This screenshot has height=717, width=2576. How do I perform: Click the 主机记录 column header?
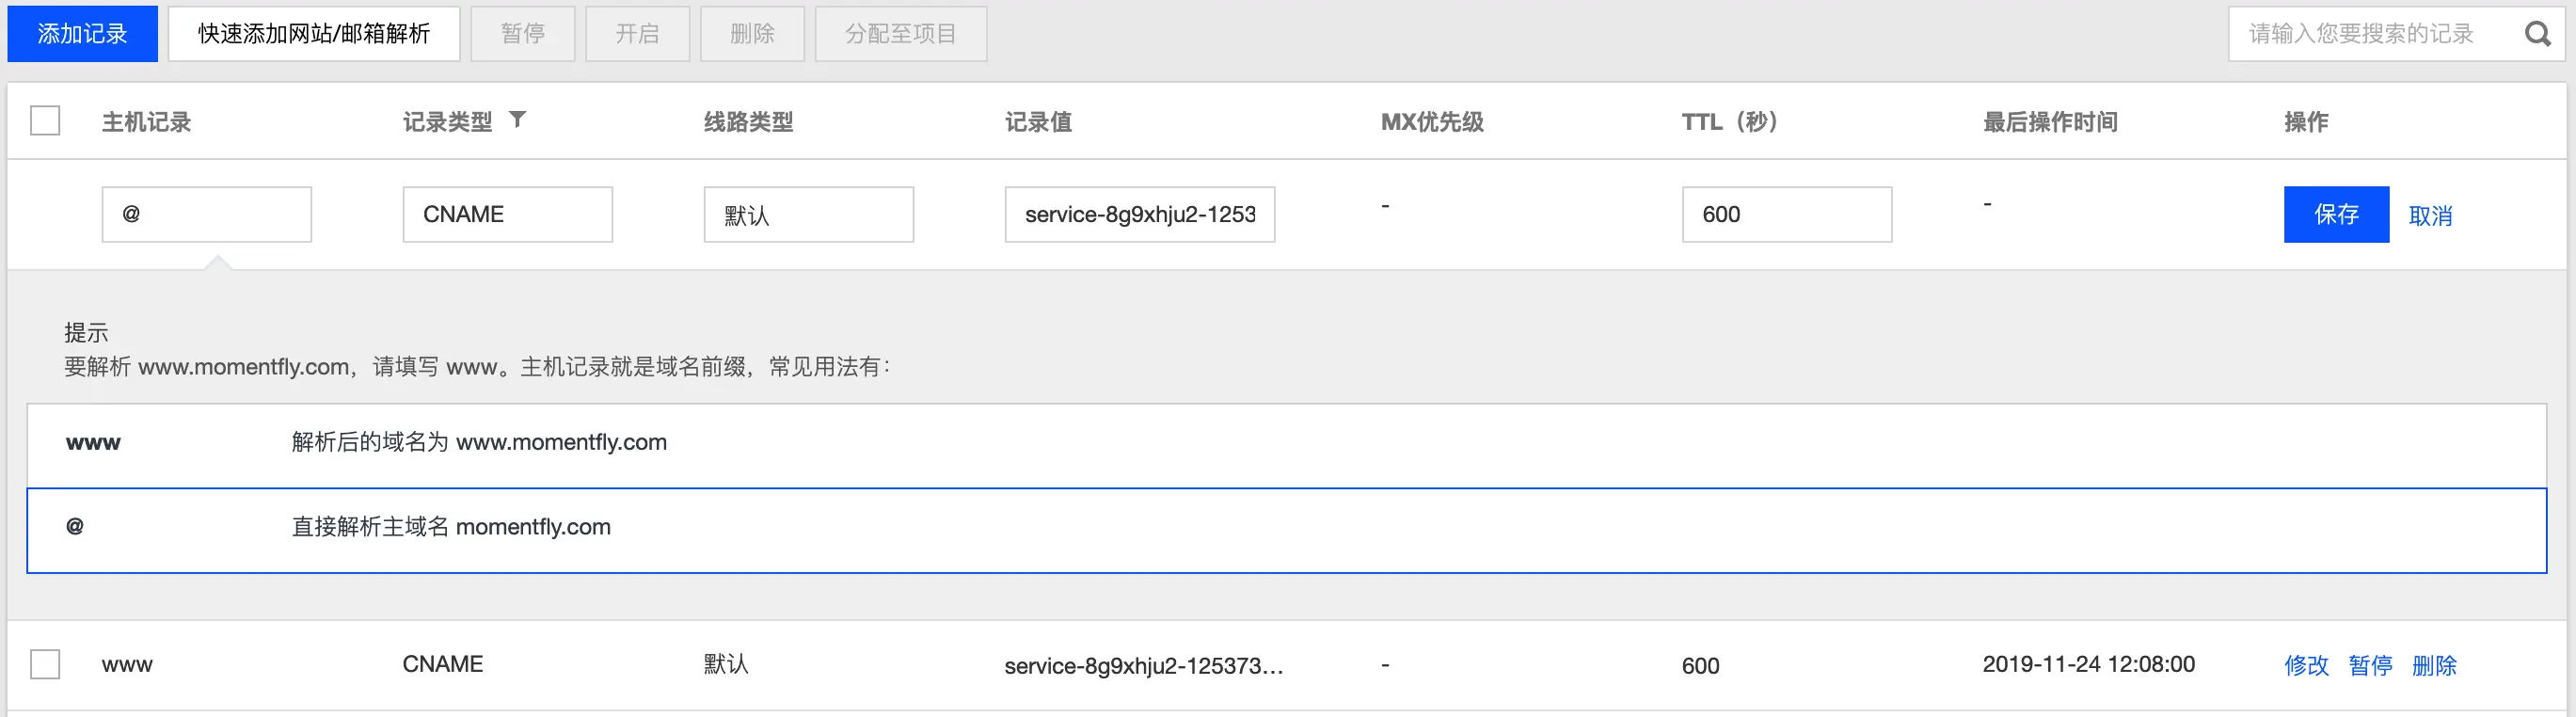point(147,122)
